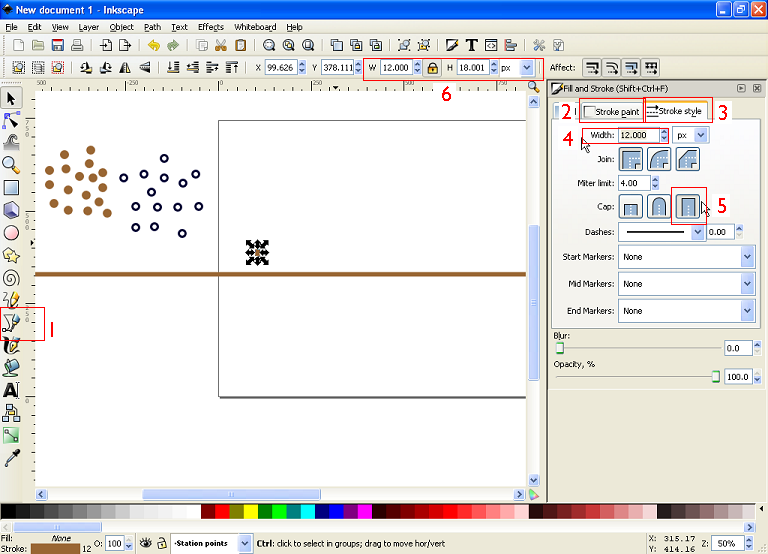Open the Object menu
Viewport: 768px width, 554px height.
[x=121, y=27]
